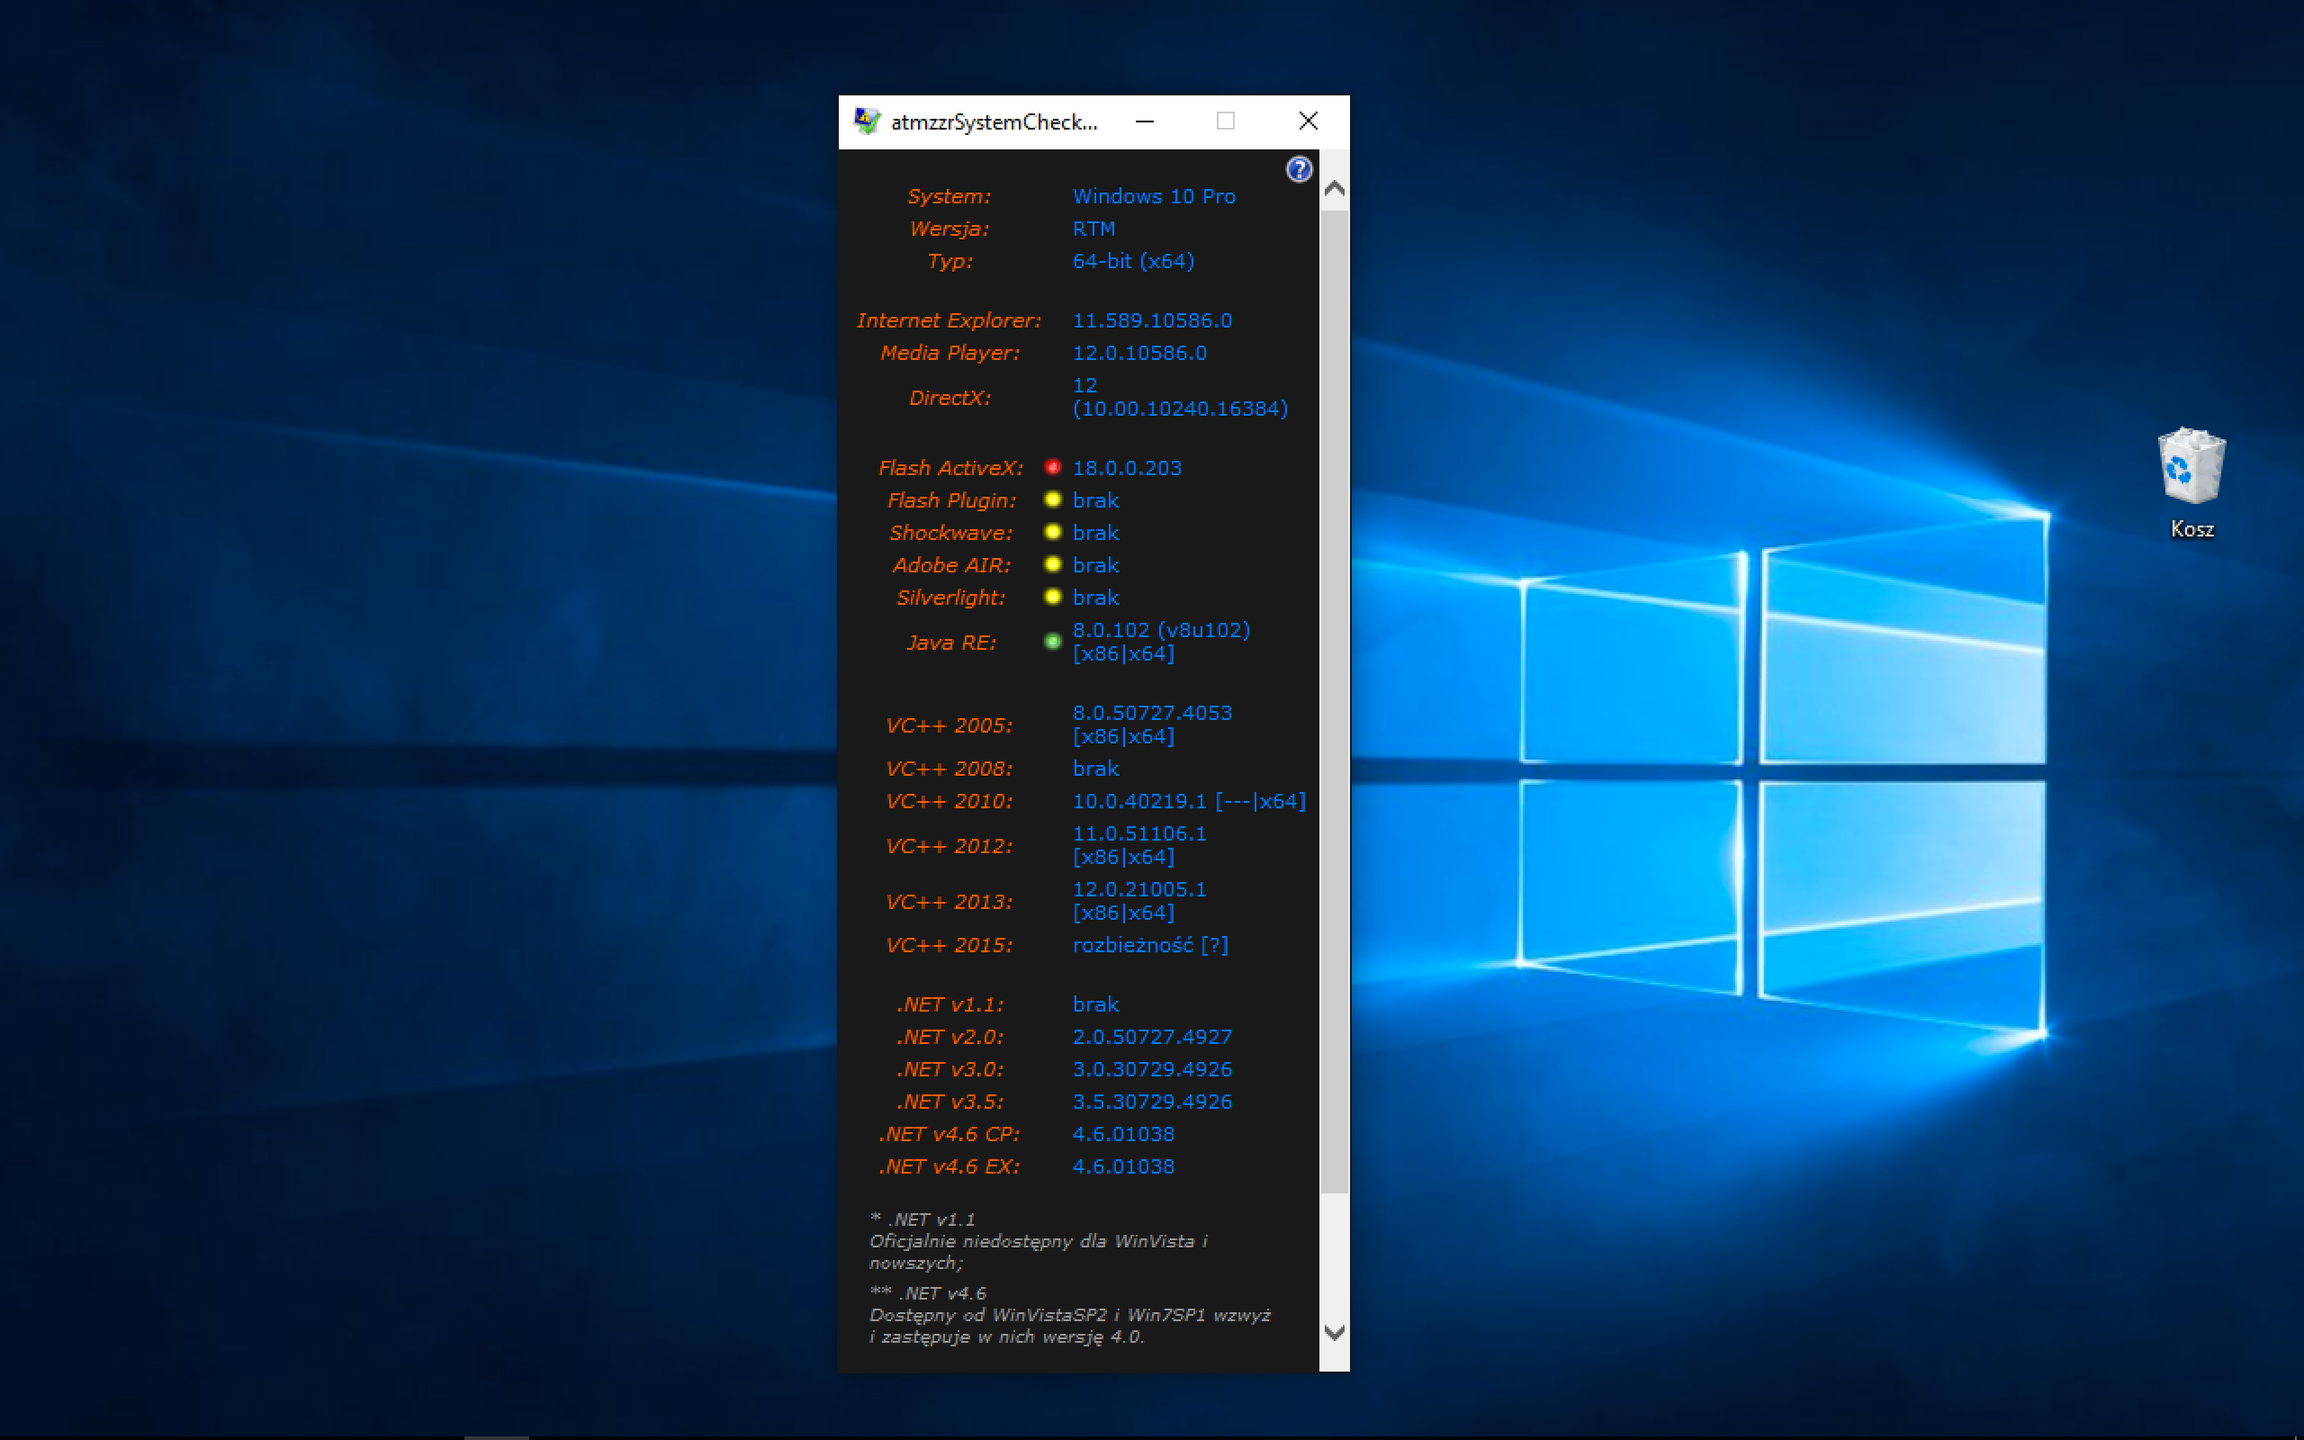Screen dimensions: 2304x1440
Task: Click the 'VC++ 2015:' label
Action: click(x=949, y=945)
